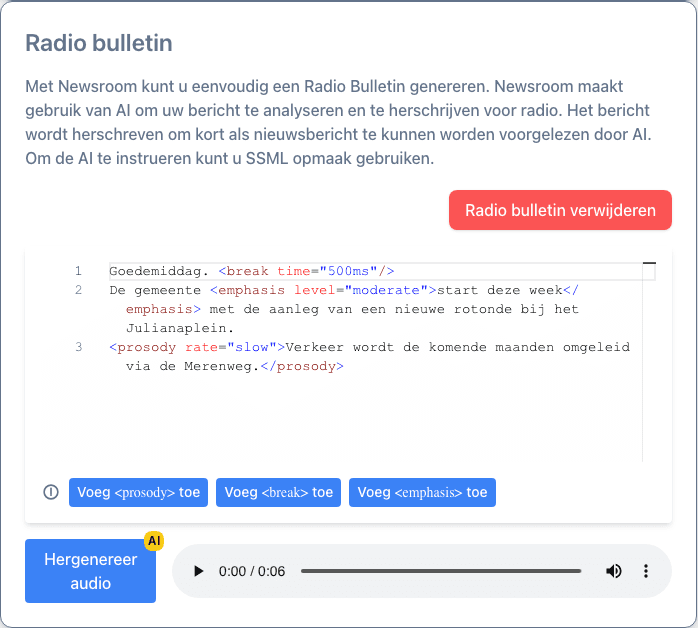The height and width of the screenshot is (628, 698).
Task: Mute the audio player volume
Action: (613, 571)
